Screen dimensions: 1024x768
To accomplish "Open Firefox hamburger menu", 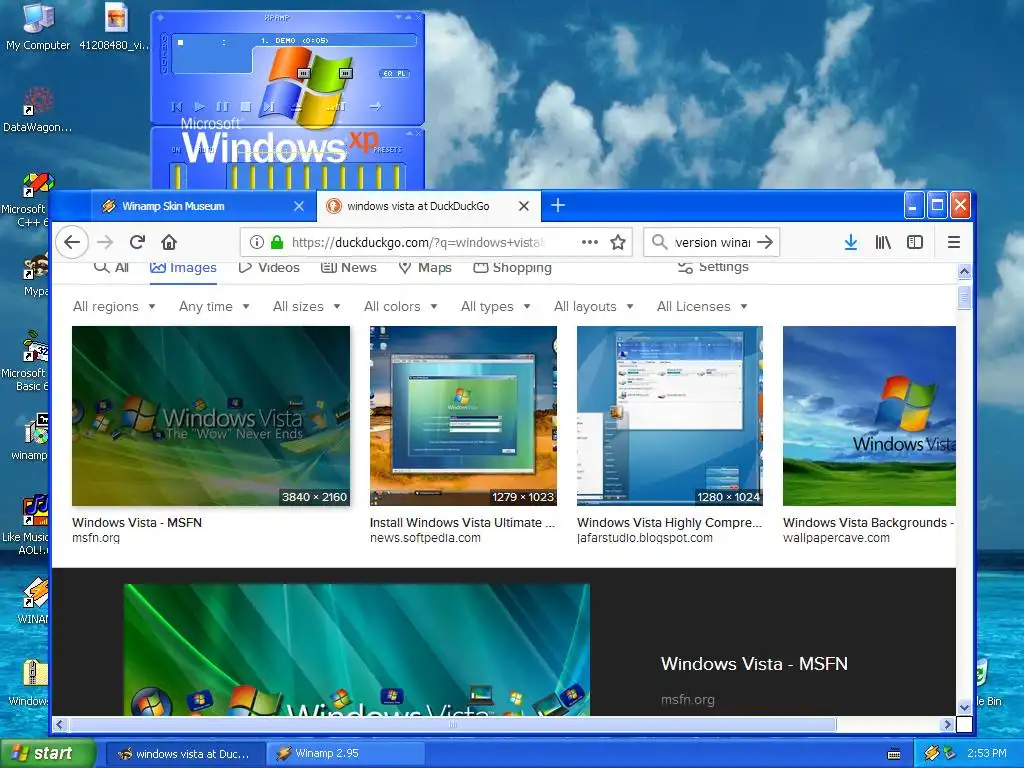I will (x=953, y=242).
